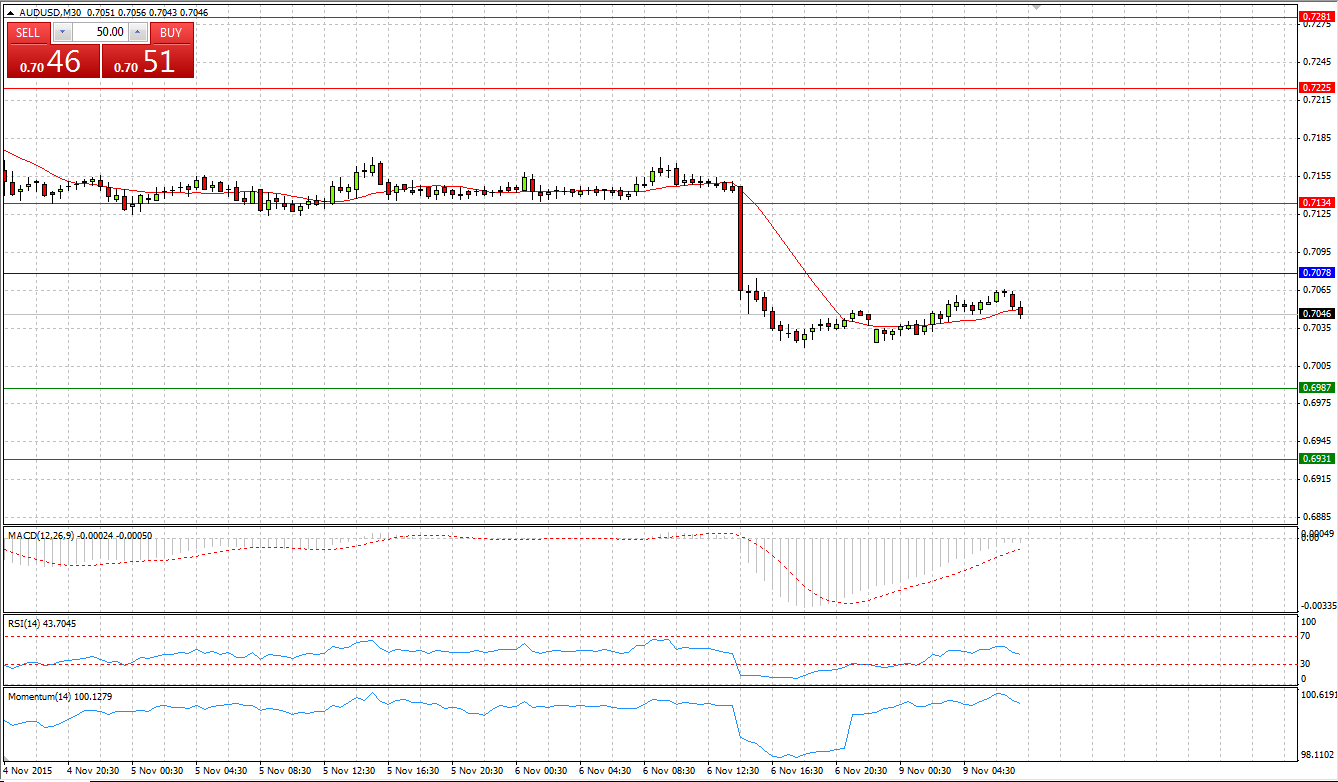Screen dimensions: 1338x782
Task: Click the MACD(12,26,9) indicator label
Action: (80, 536)
